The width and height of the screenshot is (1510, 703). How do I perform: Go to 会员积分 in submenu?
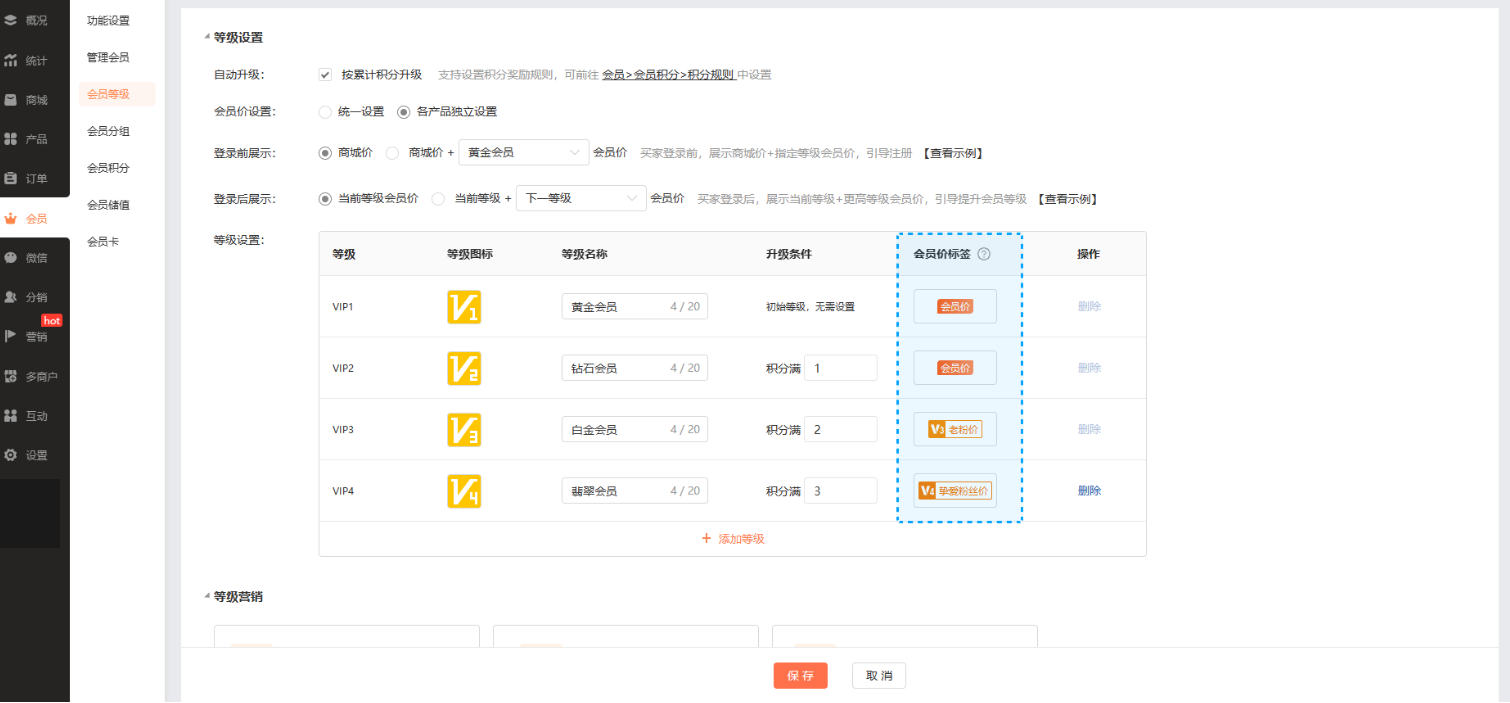(x=108, y=168)
